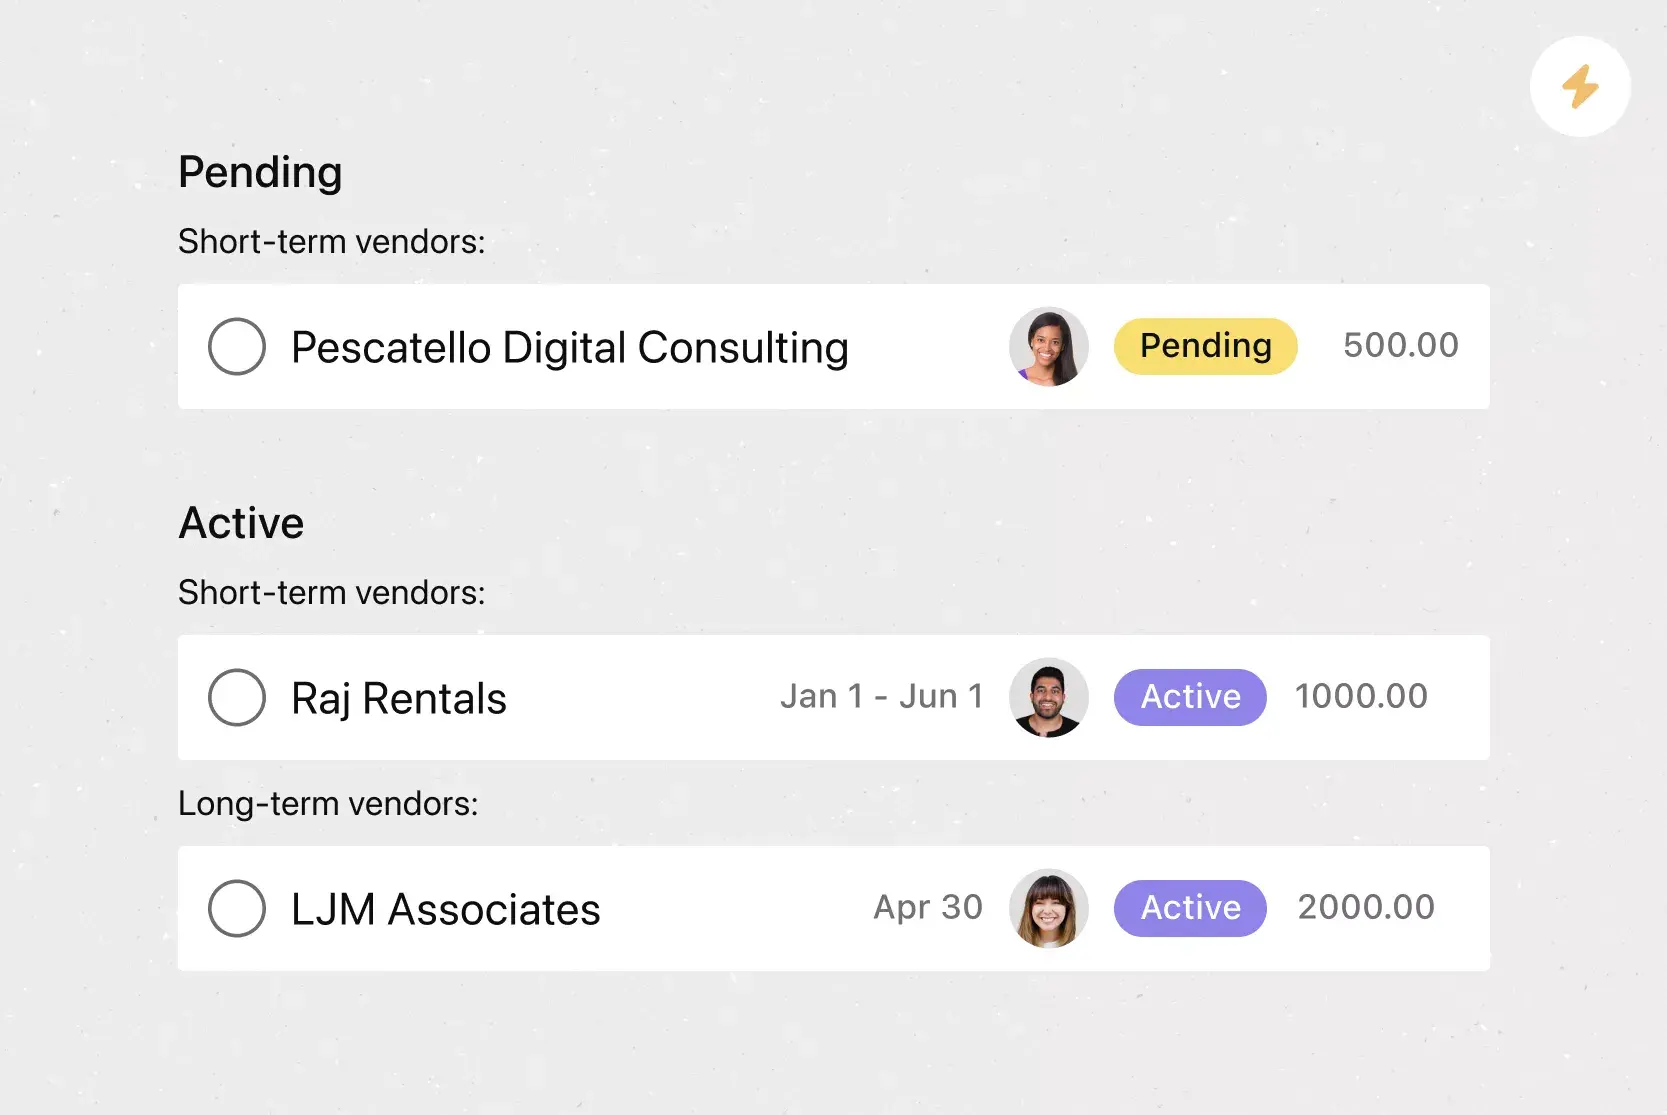This screenshot has width=1667, height=1115.
Task: Select the completion circle for LJM Associates
Action: [236, 908]
